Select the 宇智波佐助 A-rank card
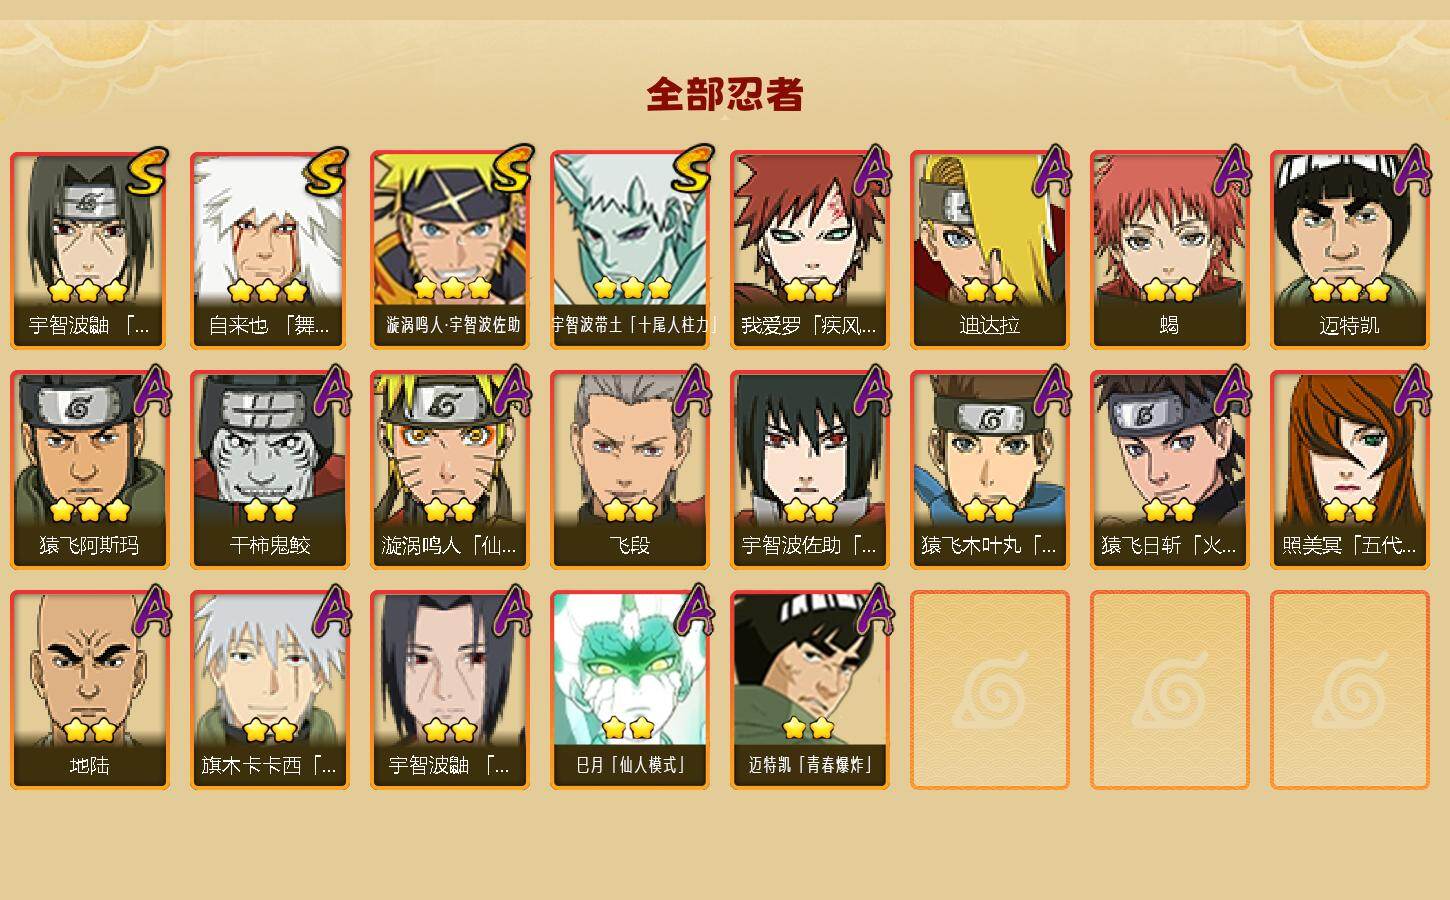Screen dimensions: 1450x900 click(x=809, y=470)
